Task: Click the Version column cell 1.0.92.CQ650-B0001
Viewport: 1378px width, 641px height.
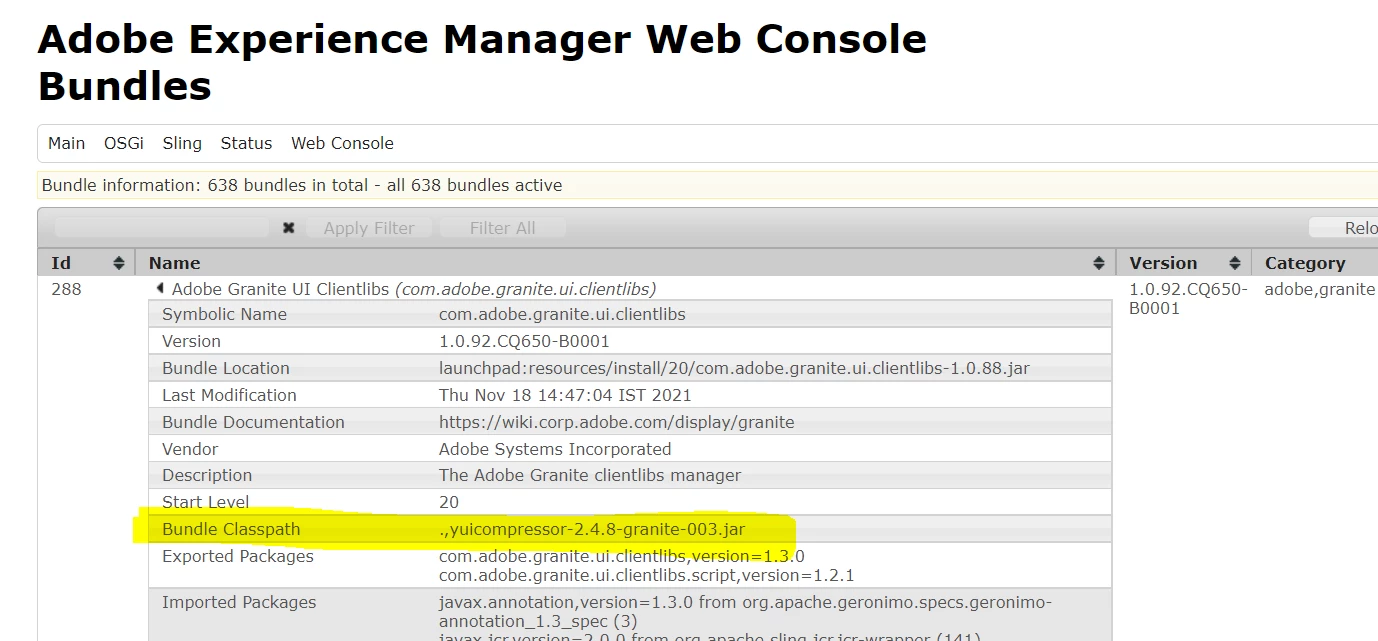Action: (x=1188, y=298)
